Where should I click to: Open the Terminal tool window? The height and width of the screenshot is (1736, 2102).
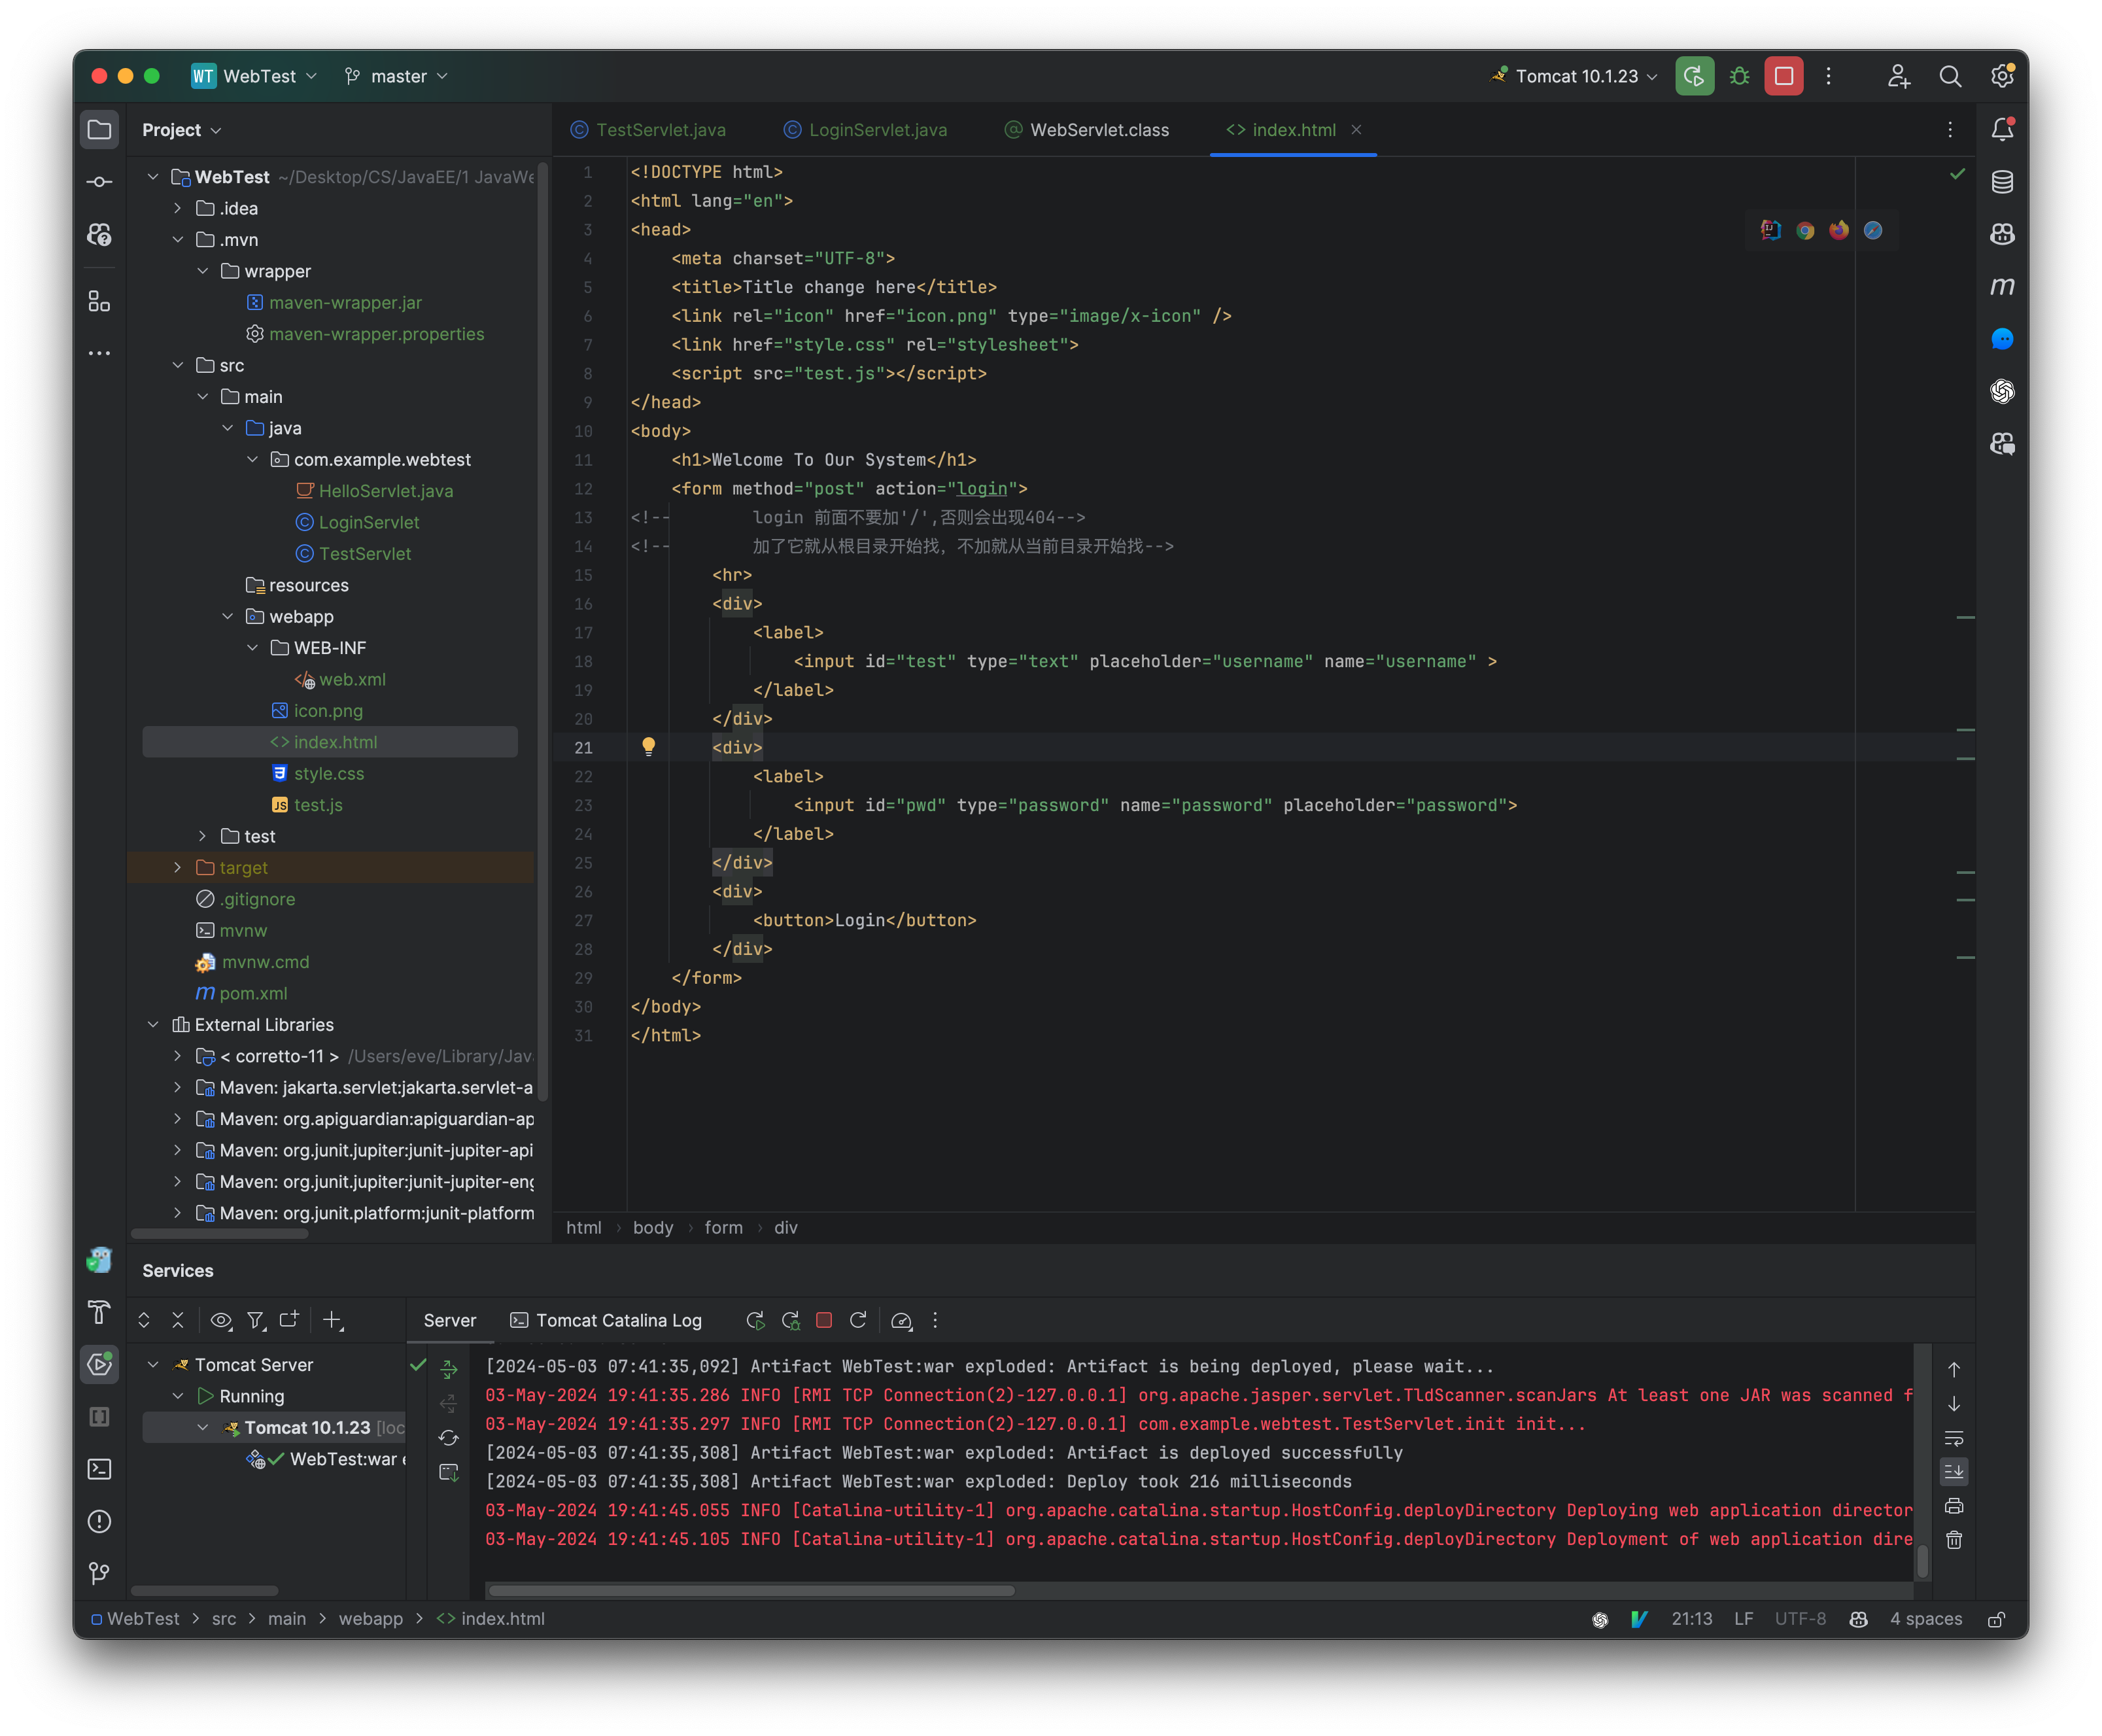tap(99, 1469)
